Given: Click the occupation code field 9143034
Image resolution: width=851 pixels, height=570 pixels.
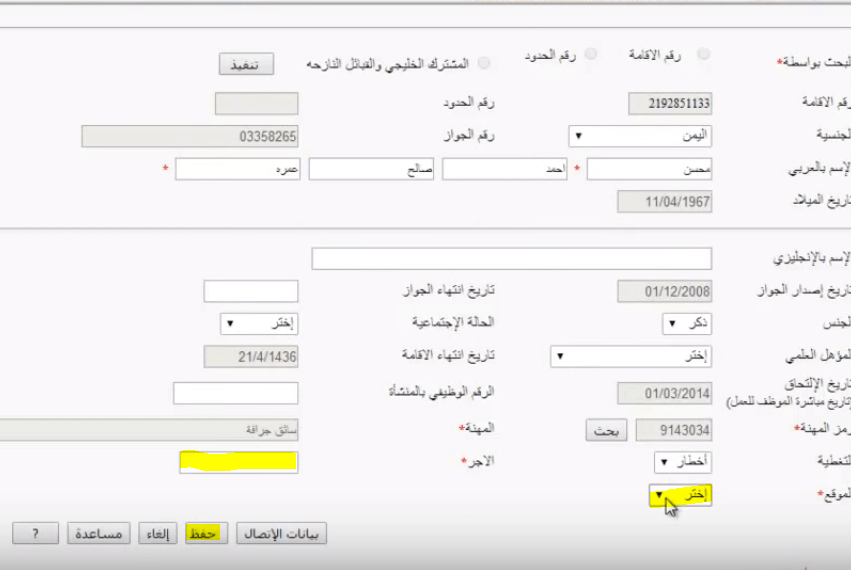Looking at the screenshot, I should click(x=674, y=430).
